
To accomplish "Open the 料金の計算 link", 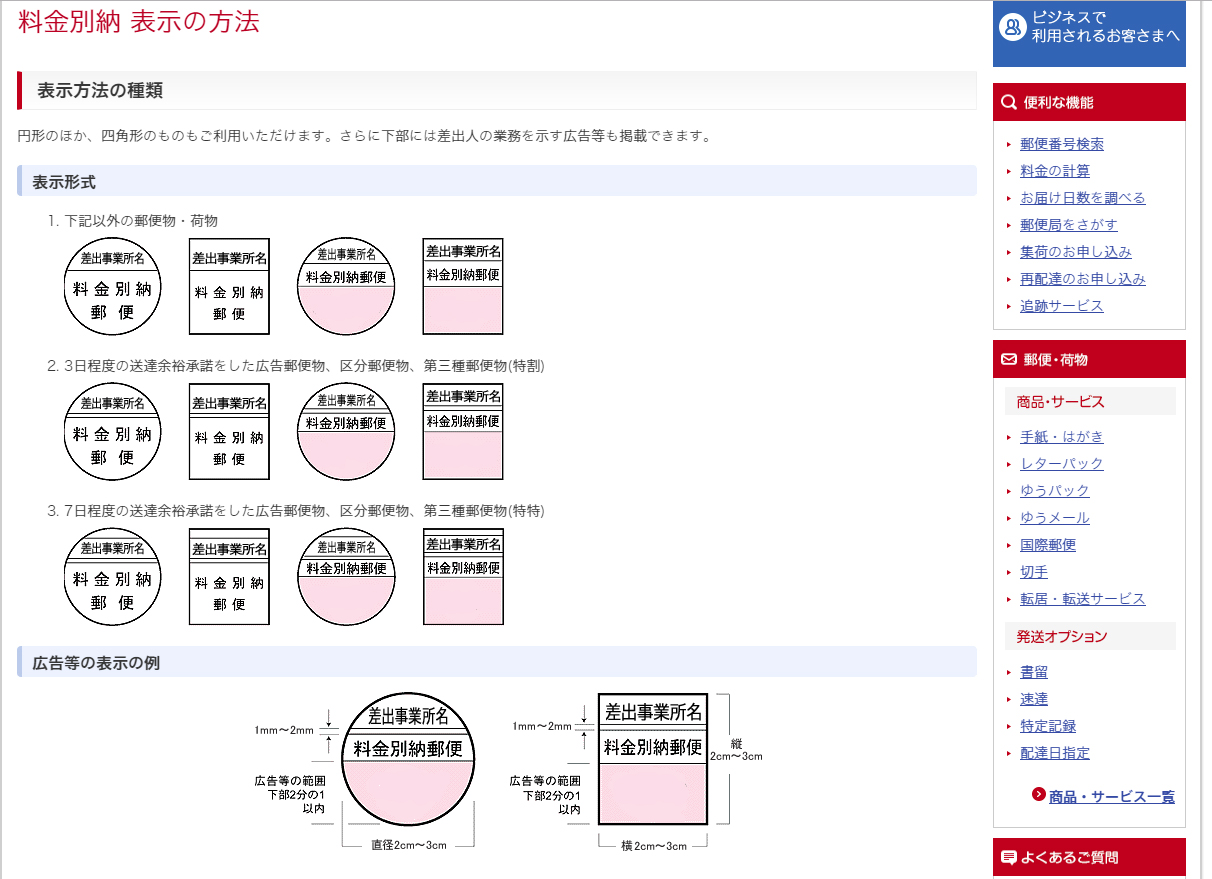I will [1054, 171].
